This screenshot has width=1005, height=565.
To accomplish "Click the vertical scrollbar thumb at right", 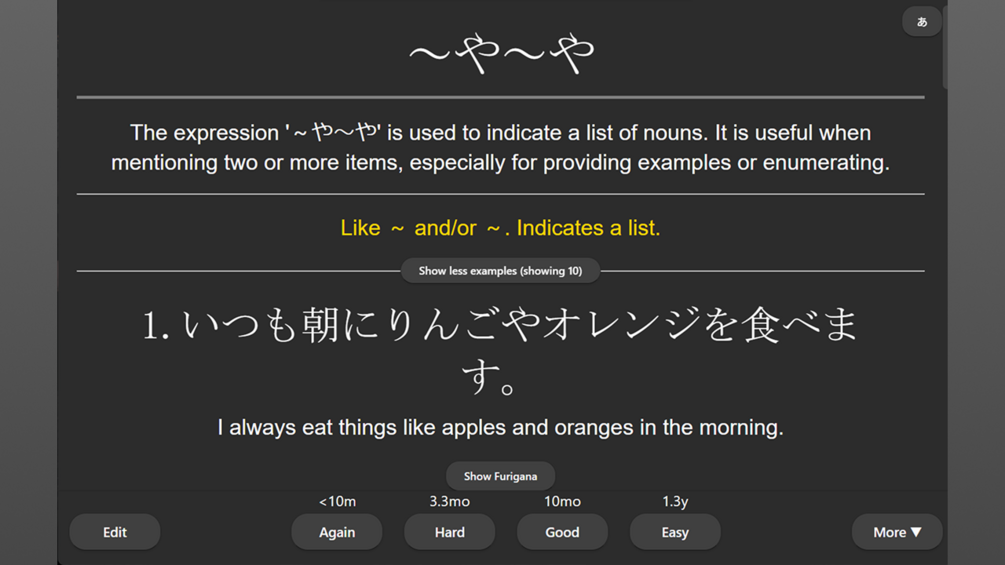I will pyautogui.click(x=944, y=46).
